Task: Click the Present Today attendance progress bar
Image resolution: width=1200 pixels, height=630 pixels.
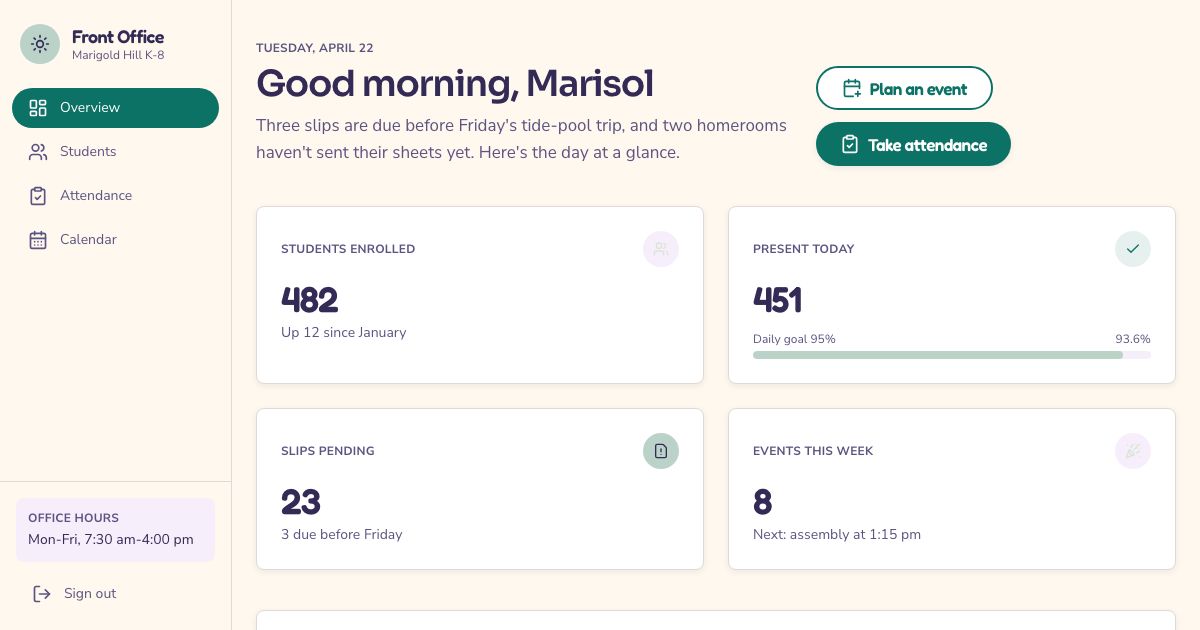Action: point(952,355)
